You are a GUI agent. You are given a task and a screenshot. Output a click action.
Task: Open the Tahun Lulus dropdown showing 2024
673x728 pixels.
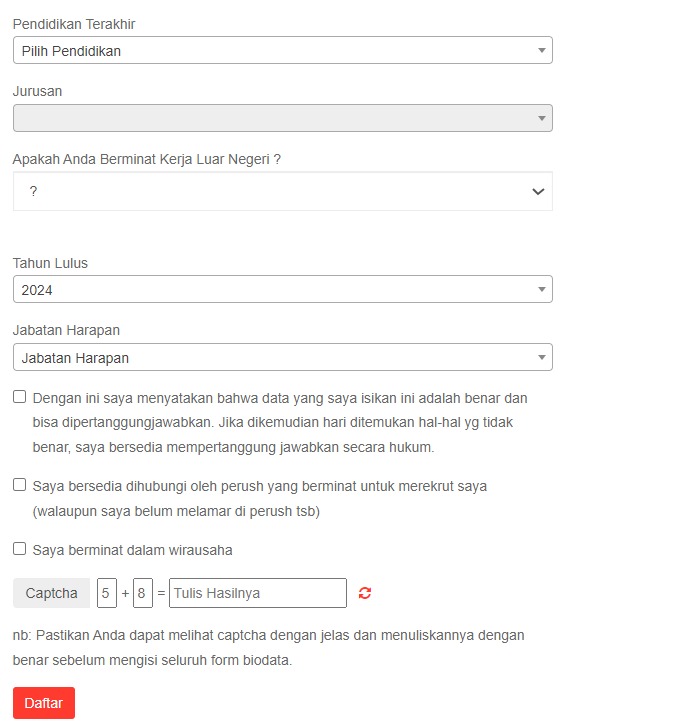(283, 289)
